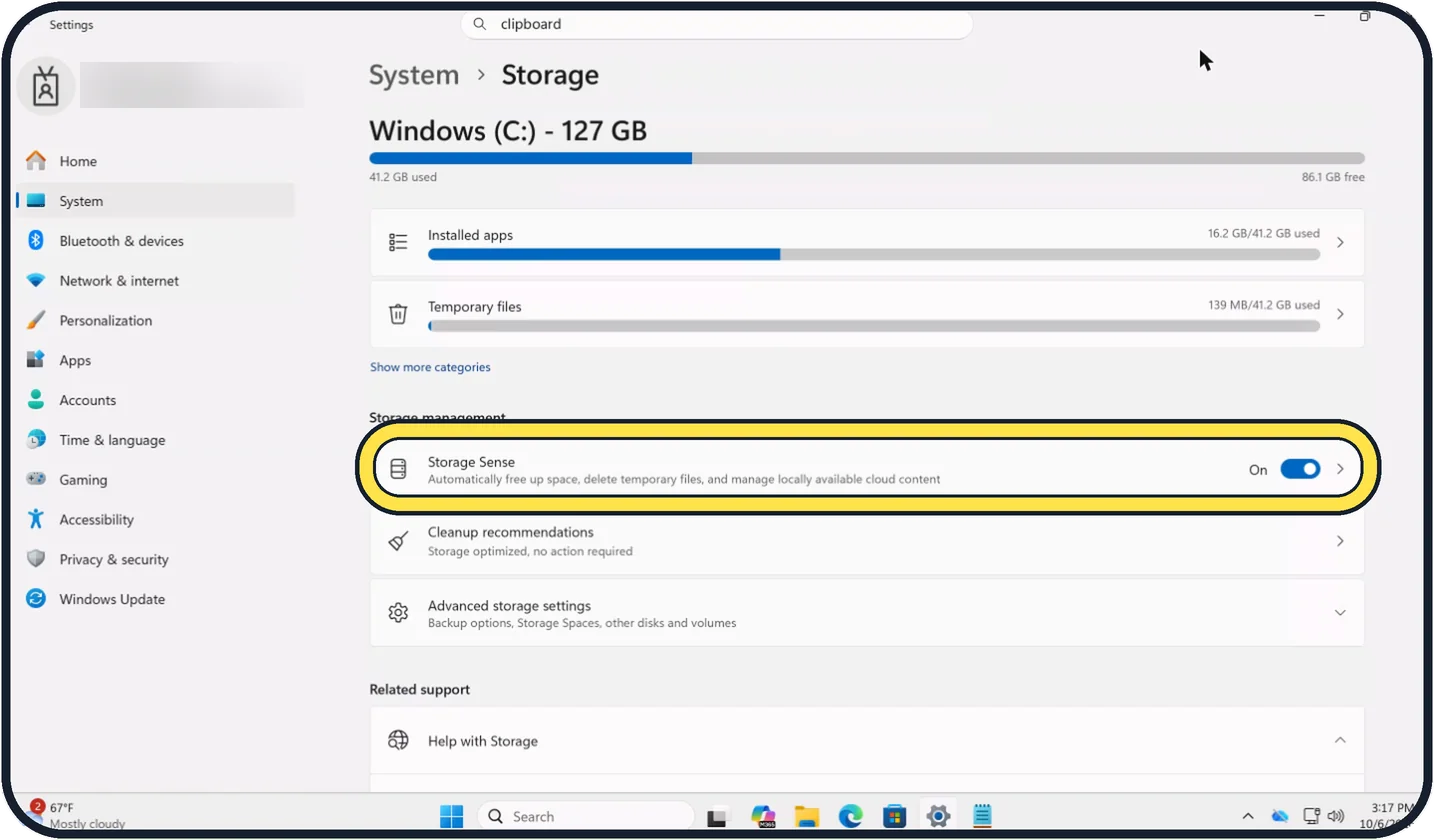The image size is (1434, 840).
Task: Click the Windows (C:) storage usage bar
Action: click(867, 158)
